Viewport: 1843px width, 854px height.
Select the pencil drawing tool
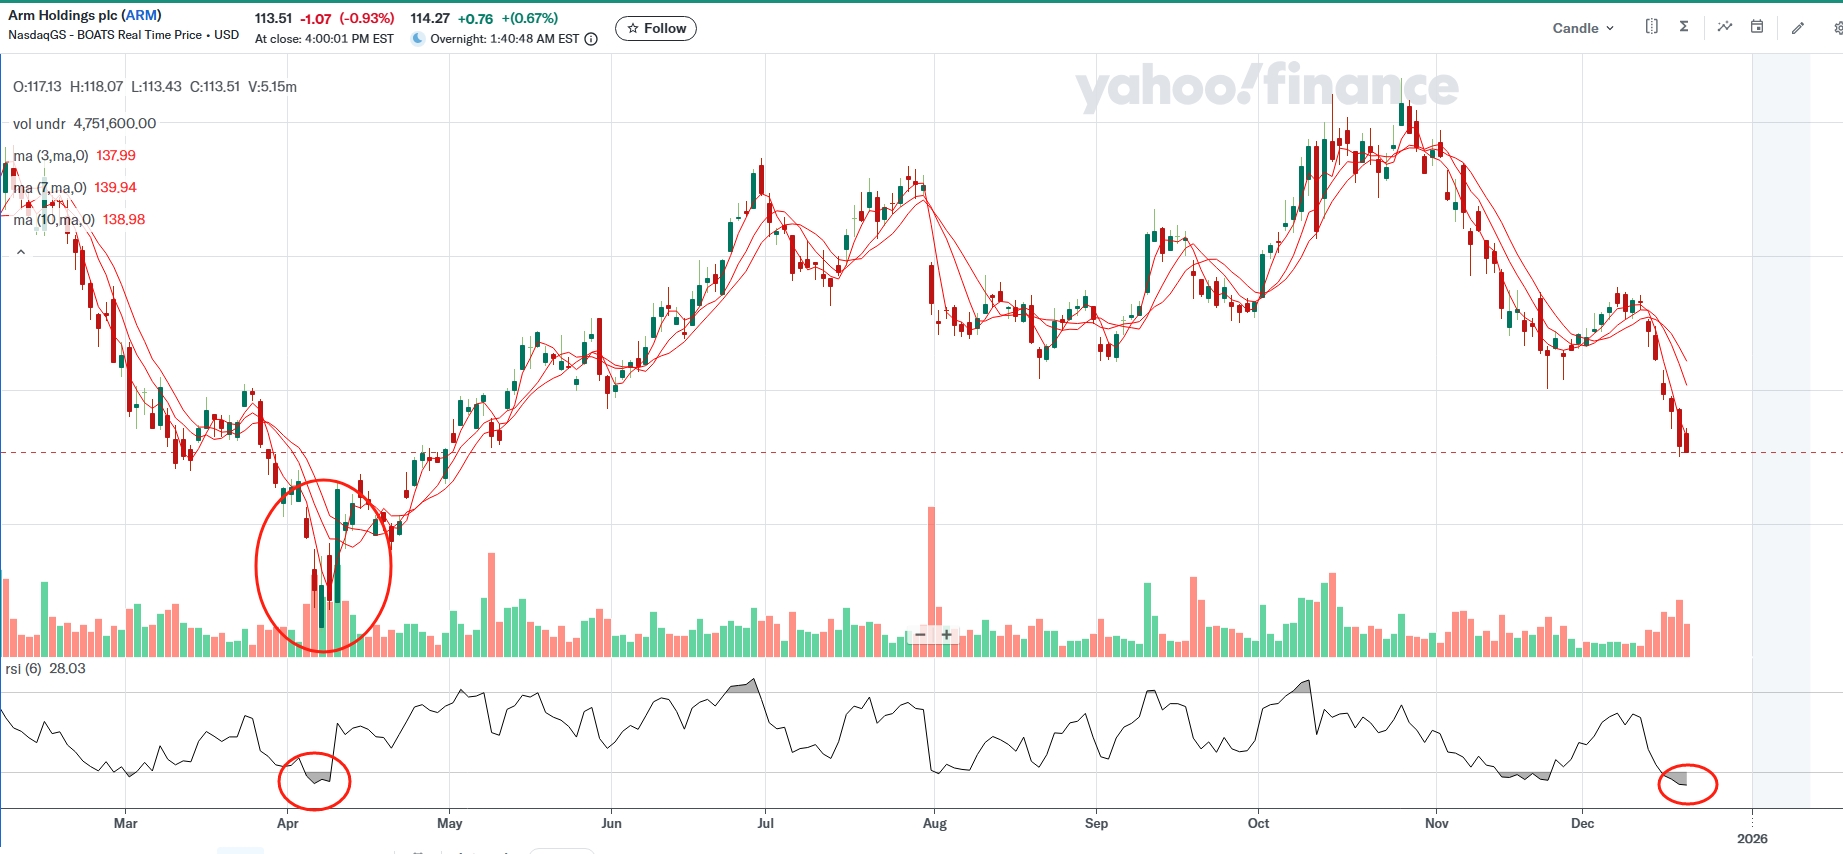pyautogui.click(x=1798, y=28)
